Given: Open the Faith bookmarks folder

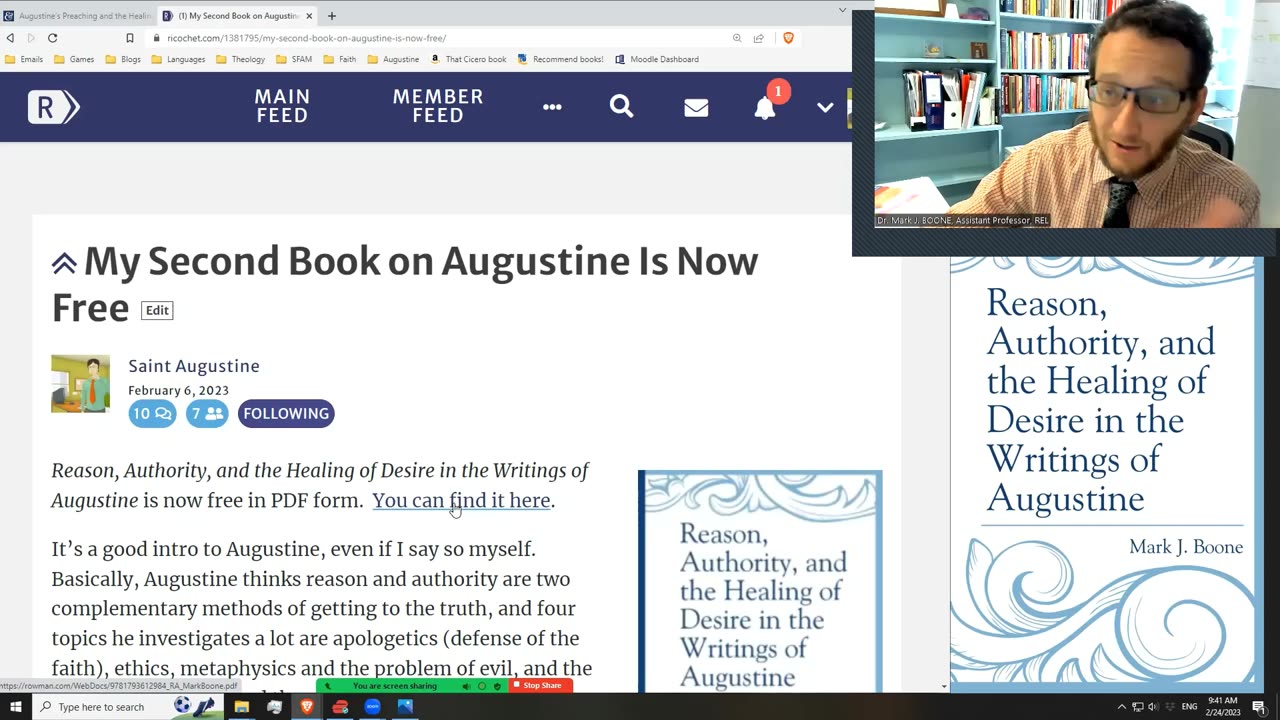Looking at the screenshot, I should (339, 59).
